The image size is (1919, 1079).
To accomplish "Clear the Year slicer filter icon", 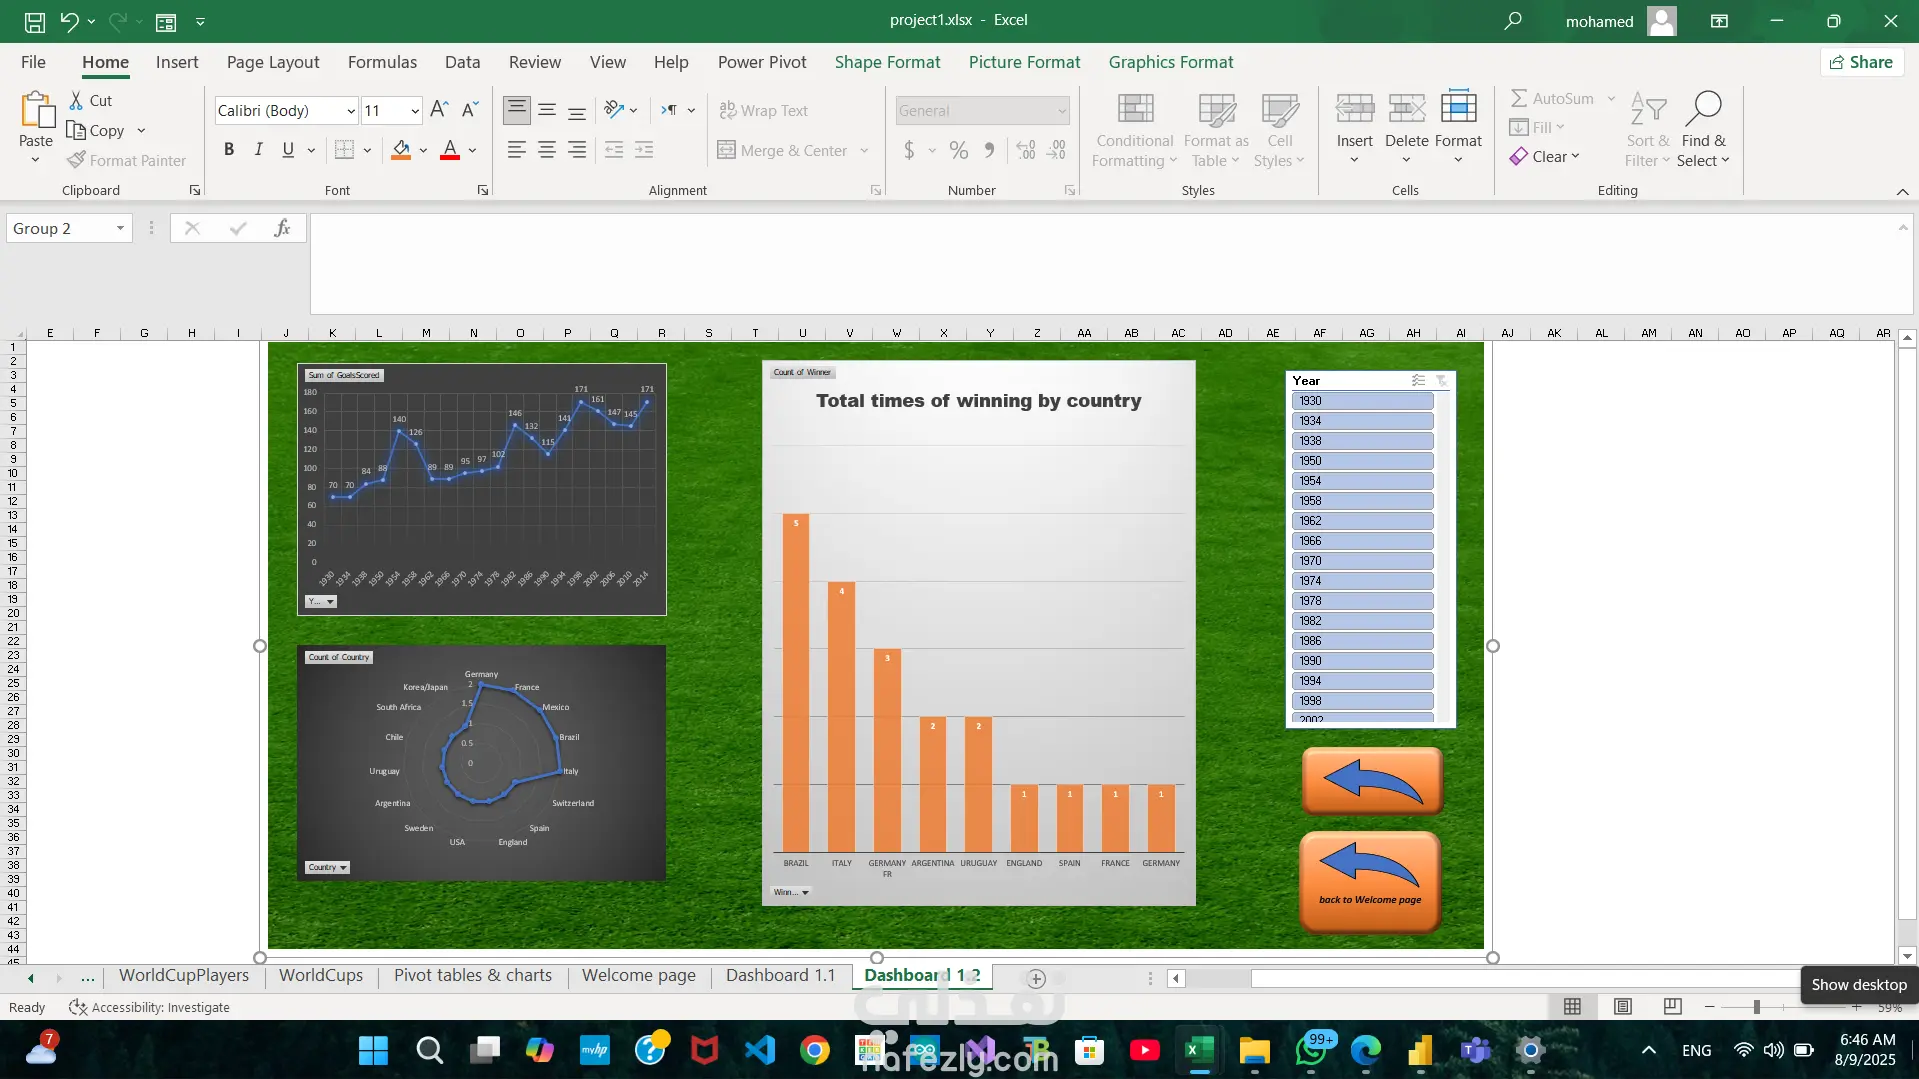I will 1441,380.
